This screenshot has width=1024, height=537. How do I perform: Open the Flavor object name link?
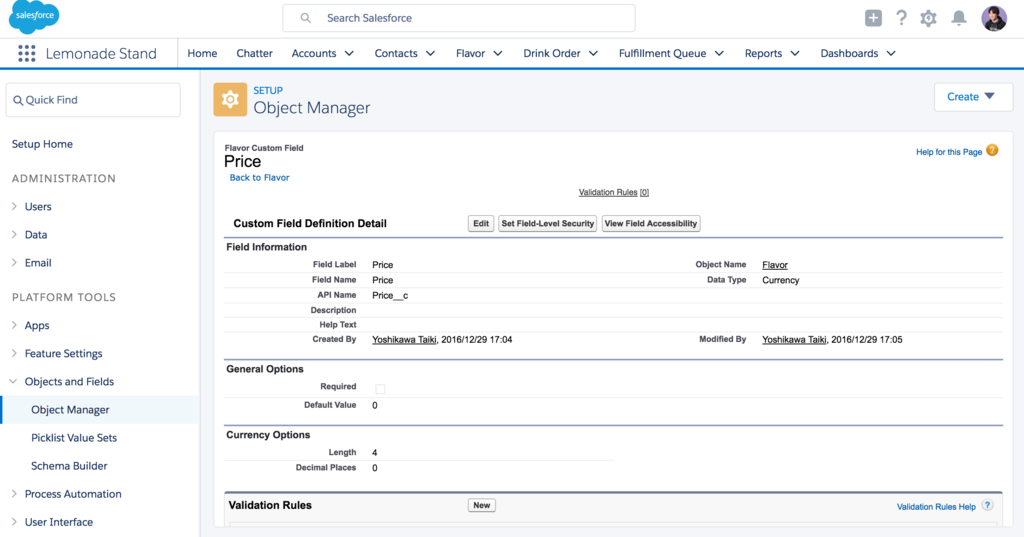(x=775, y=265)
